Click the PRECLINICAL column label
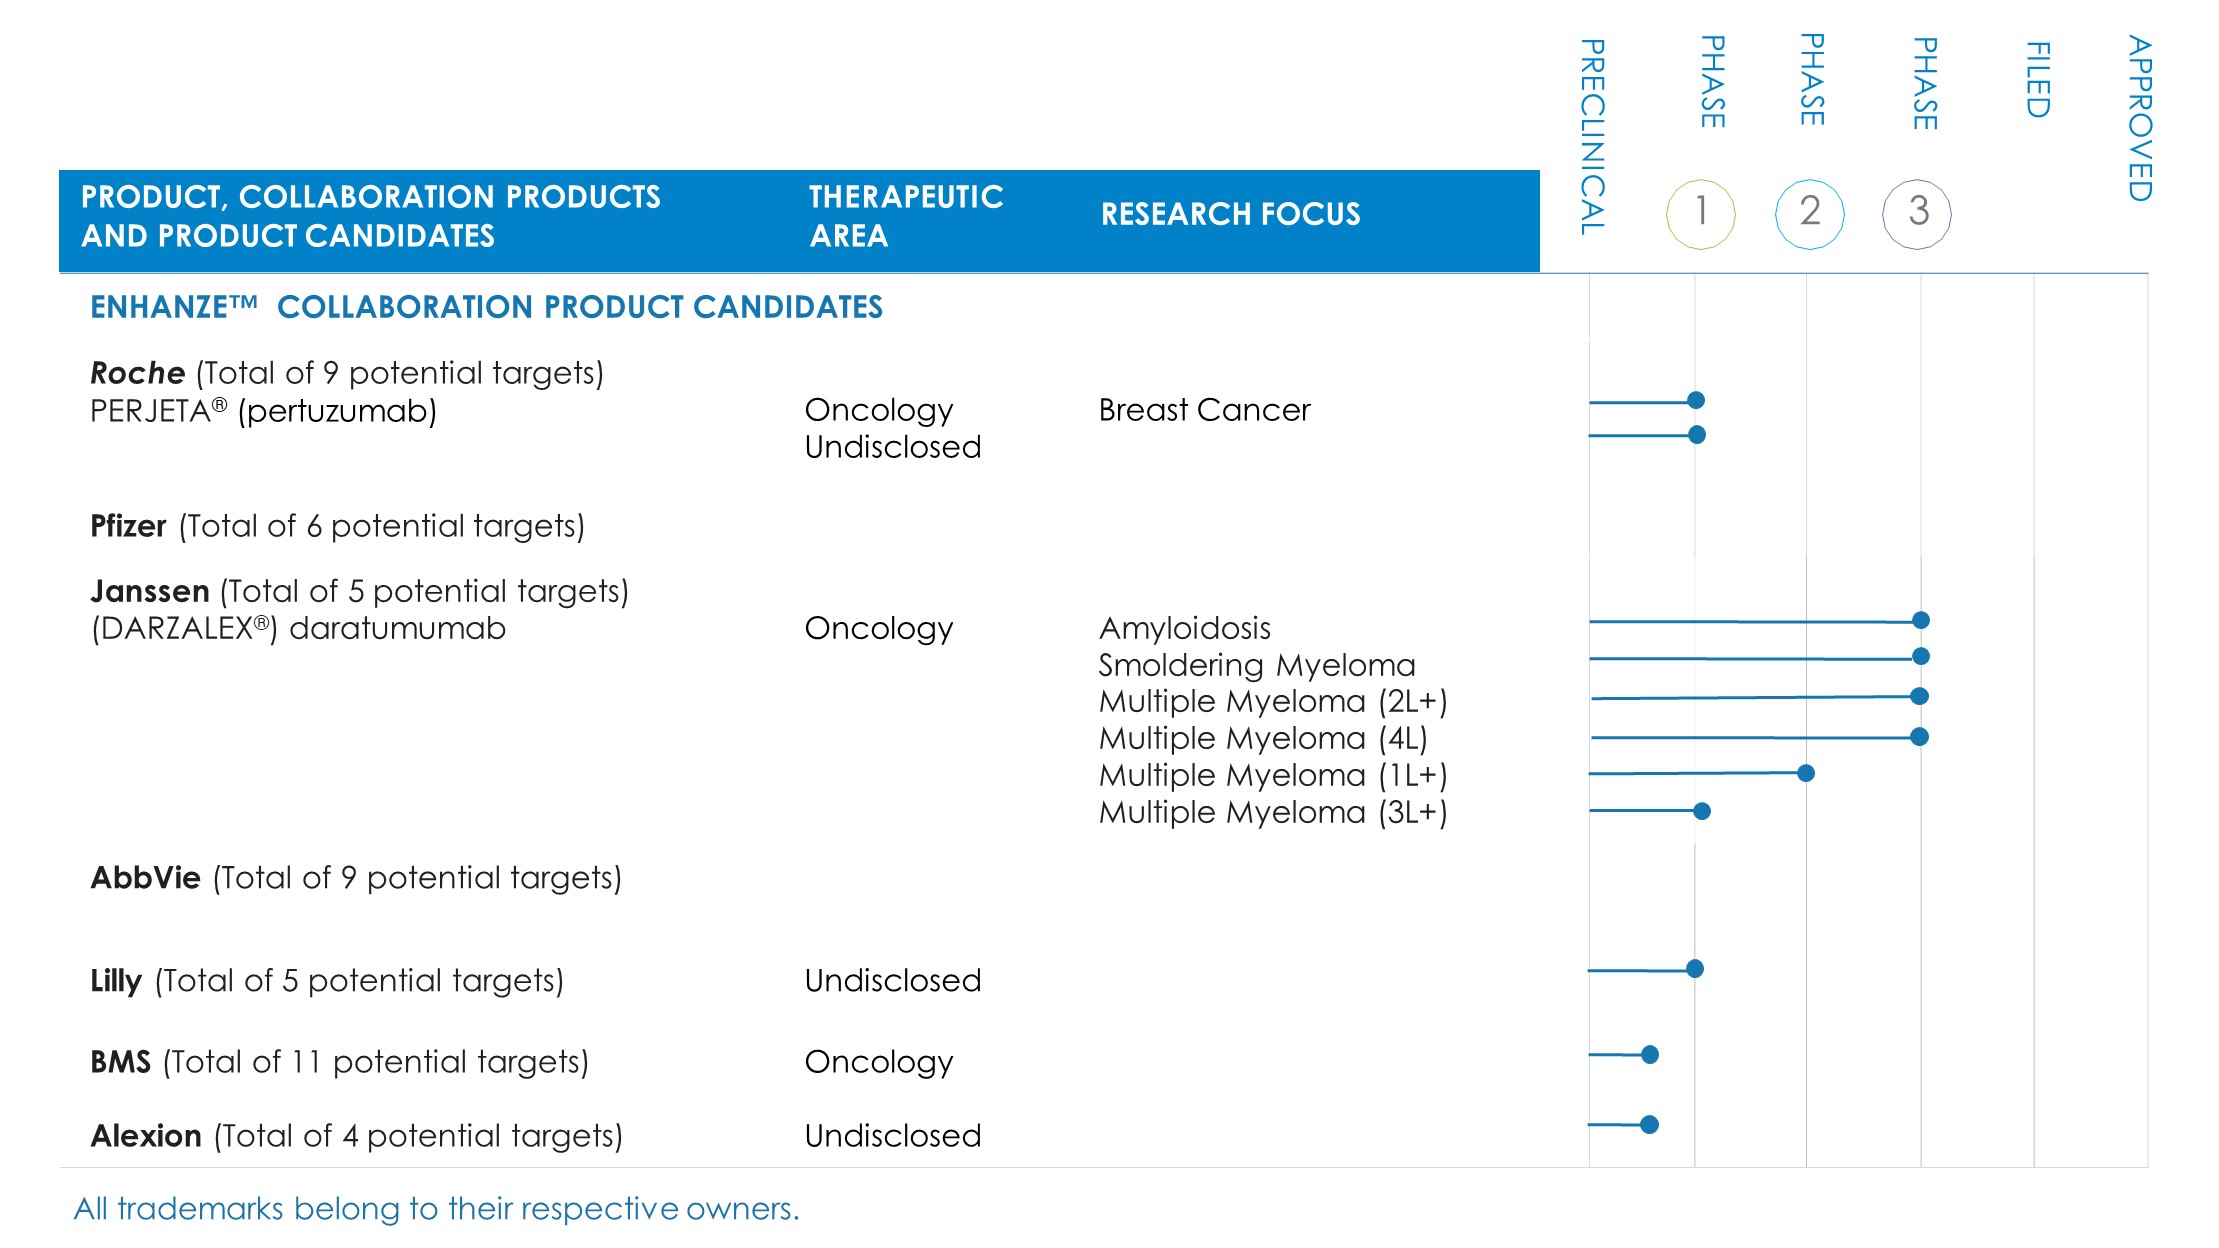The width and height of the screenshot is (2219, 1248). tap(1592, 137)
